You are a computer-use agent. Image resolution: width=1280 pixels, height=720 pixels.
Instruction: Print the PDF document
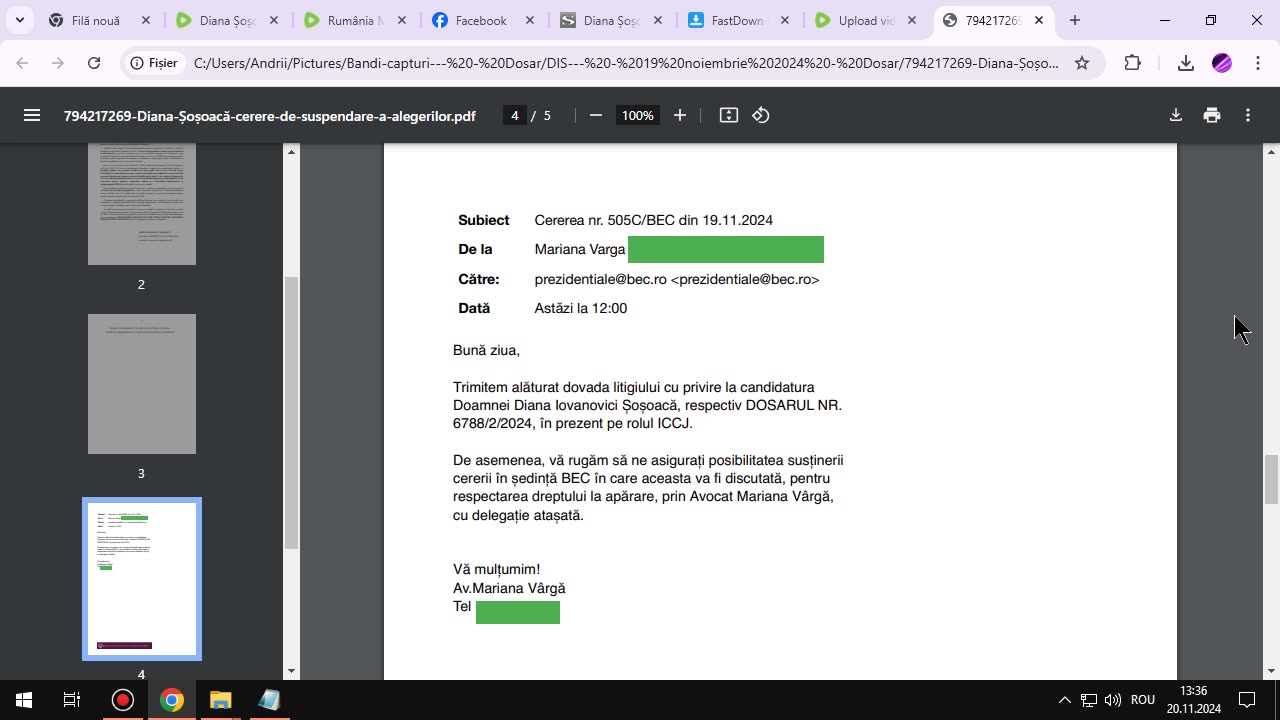click(1212, 115)
